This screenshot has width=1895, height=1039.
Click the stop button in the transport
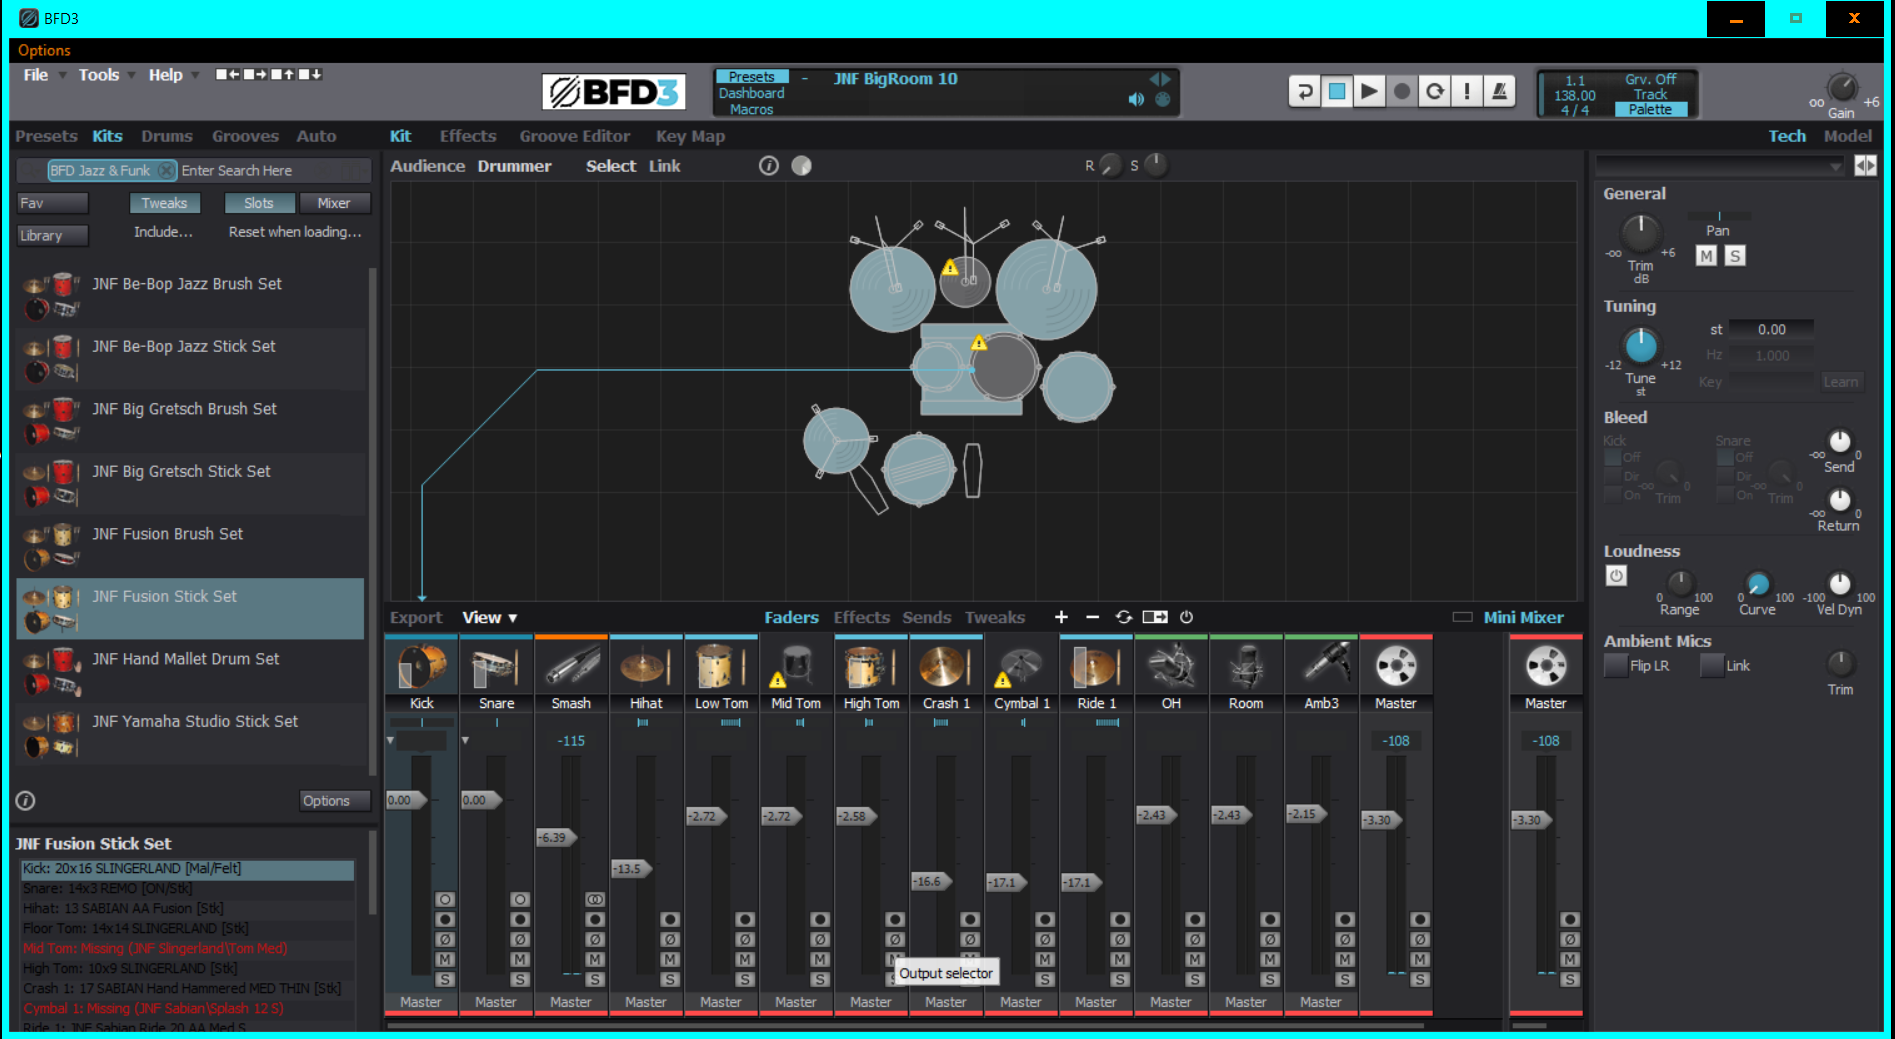click(x=1337, y=92)
